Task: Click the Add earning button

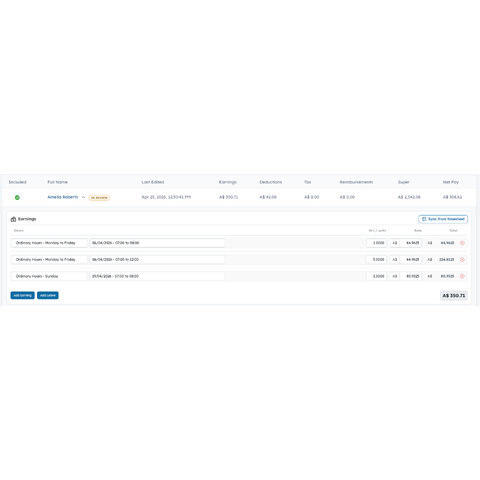Action: (22, 295)
